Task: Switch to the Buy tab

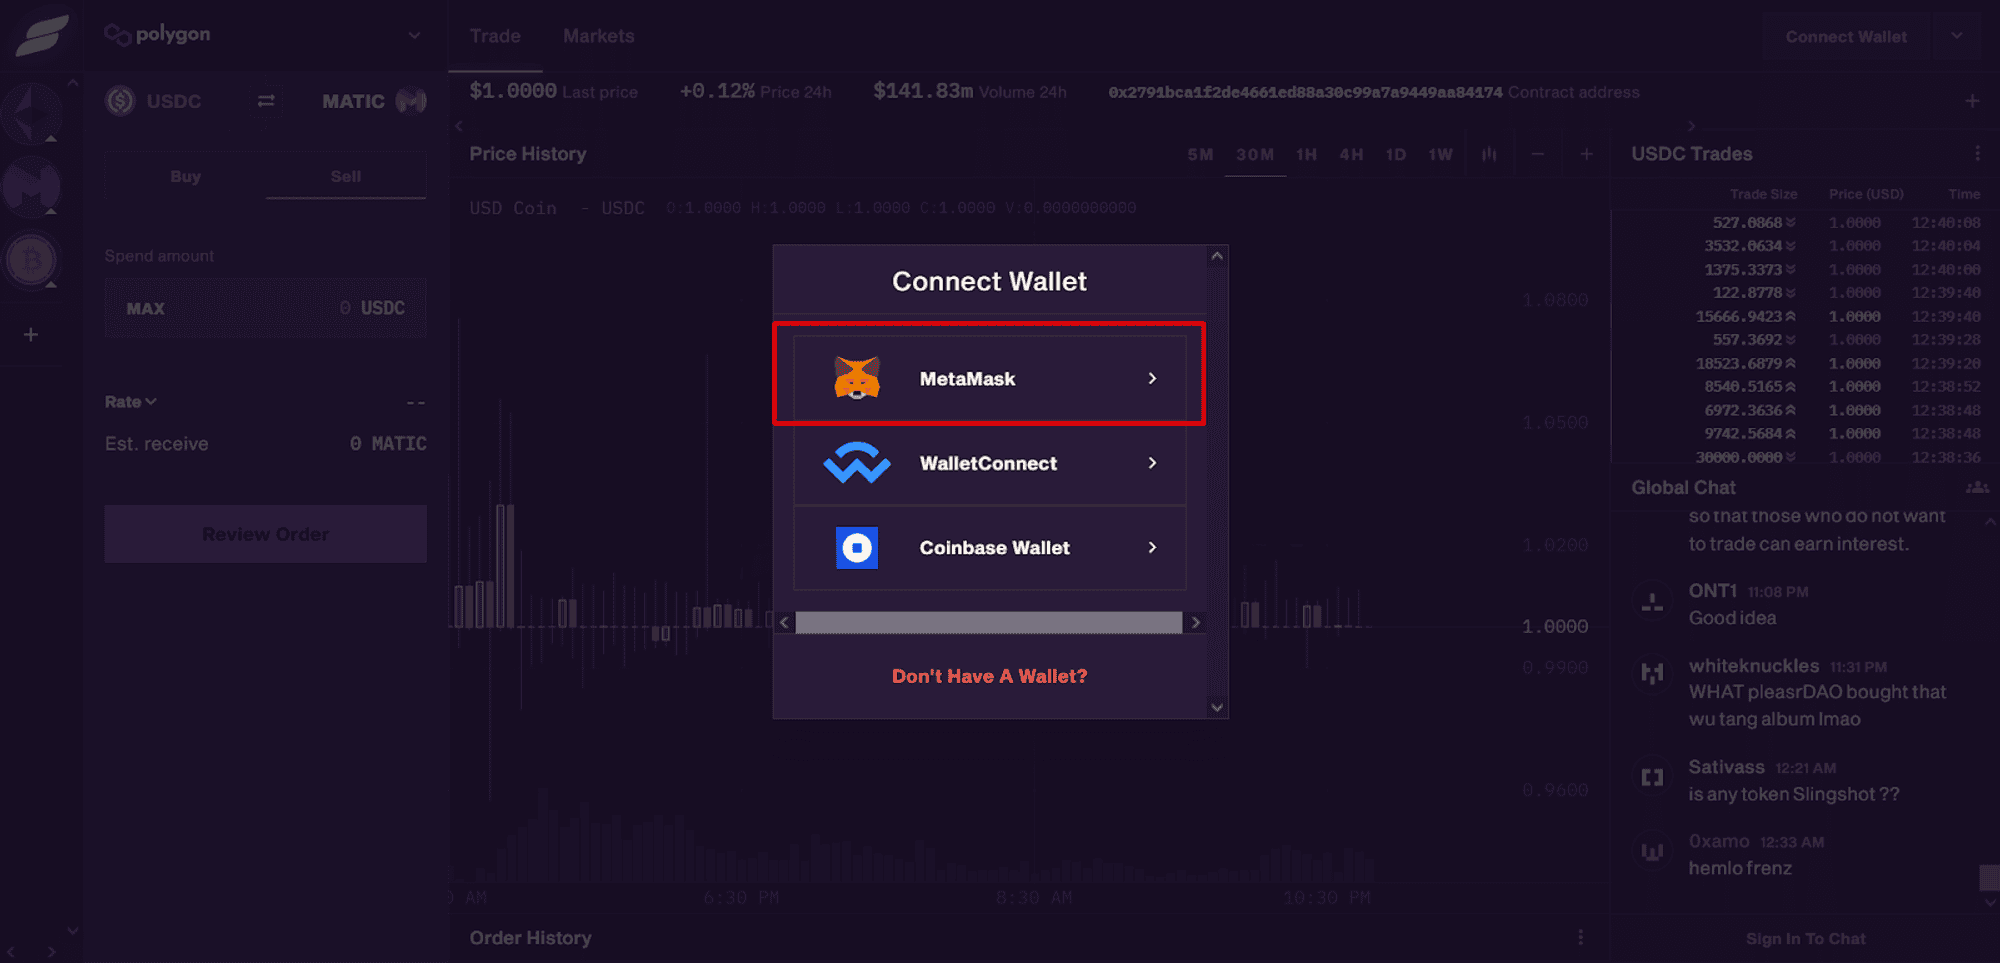Action: [x=185, y=176]
